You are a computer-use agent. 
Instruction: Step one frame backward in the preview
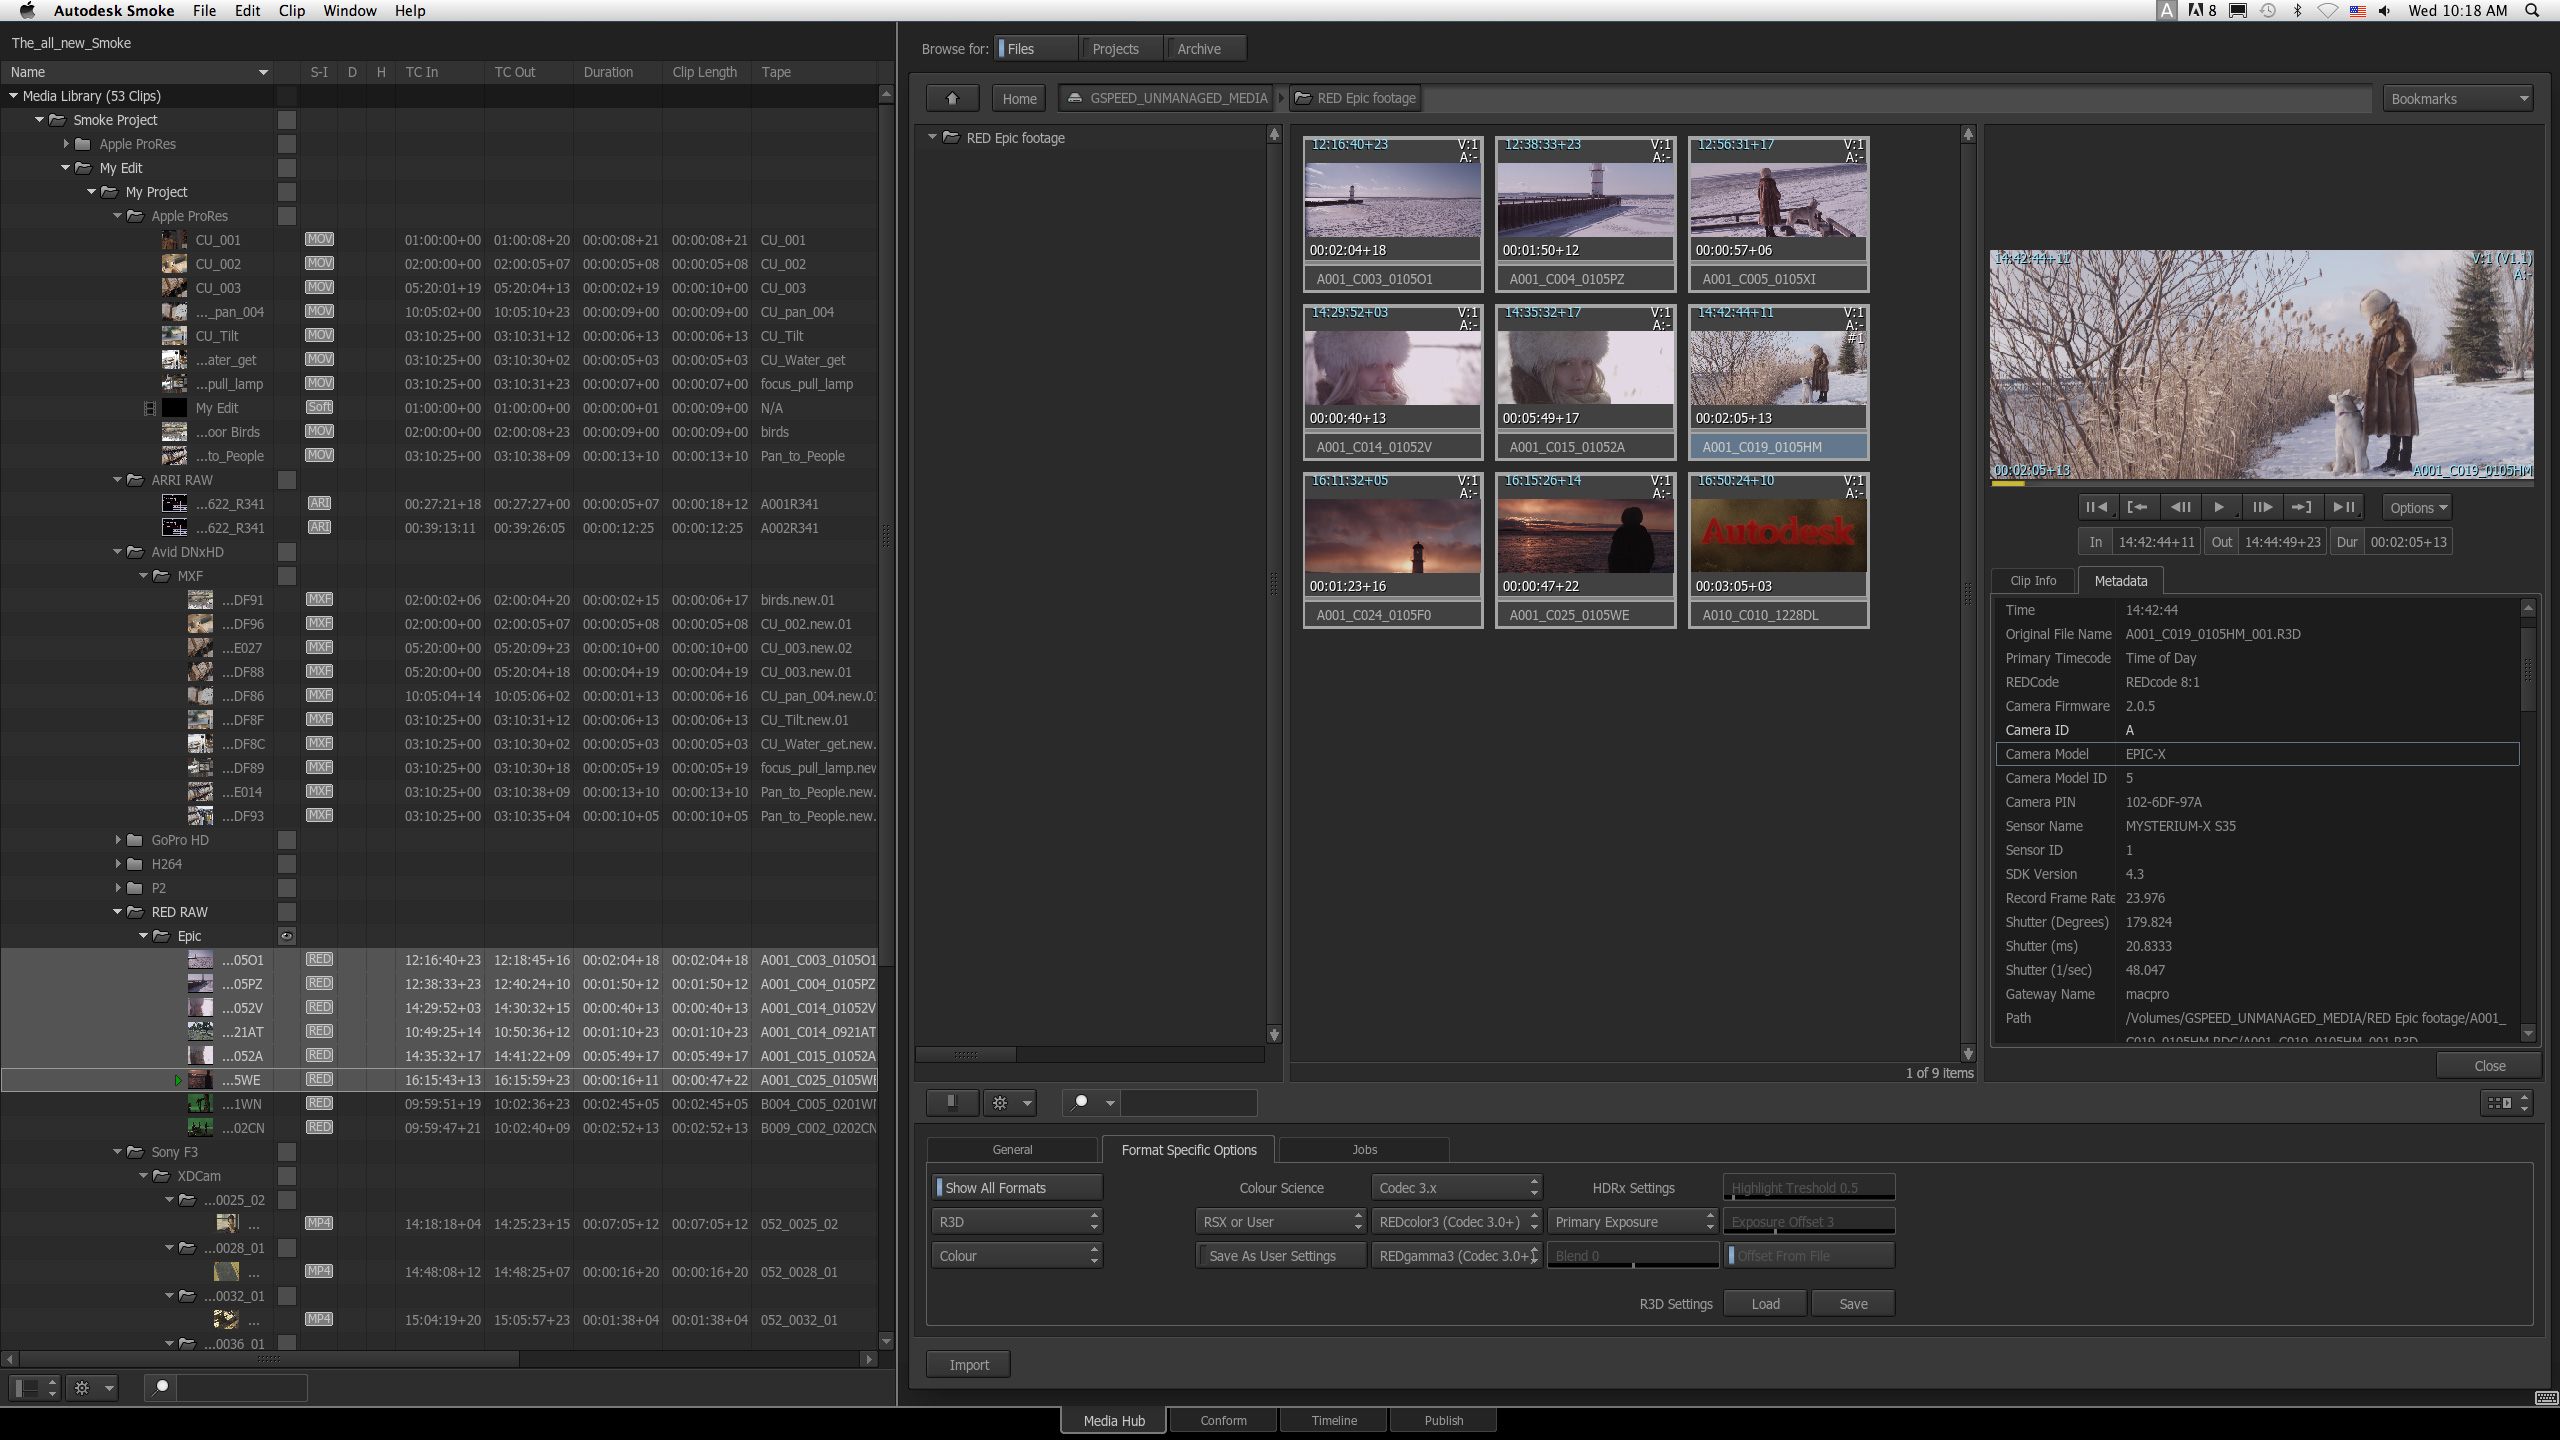pos(2180,507)
